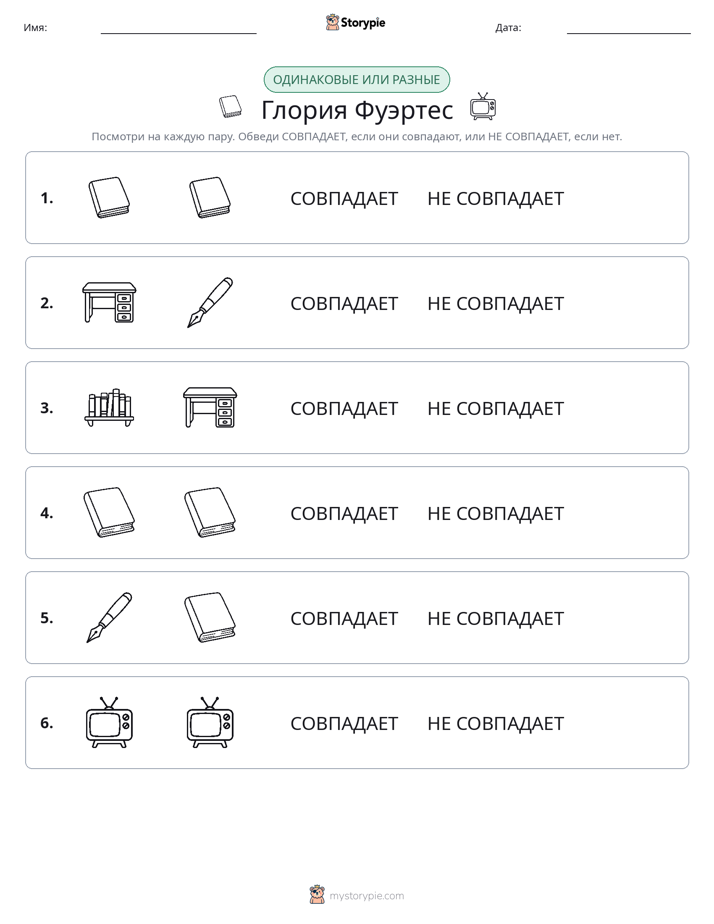Click the desk icon in row 2
The height and width of the screenshot is (924, 714).
click(109, 302)
